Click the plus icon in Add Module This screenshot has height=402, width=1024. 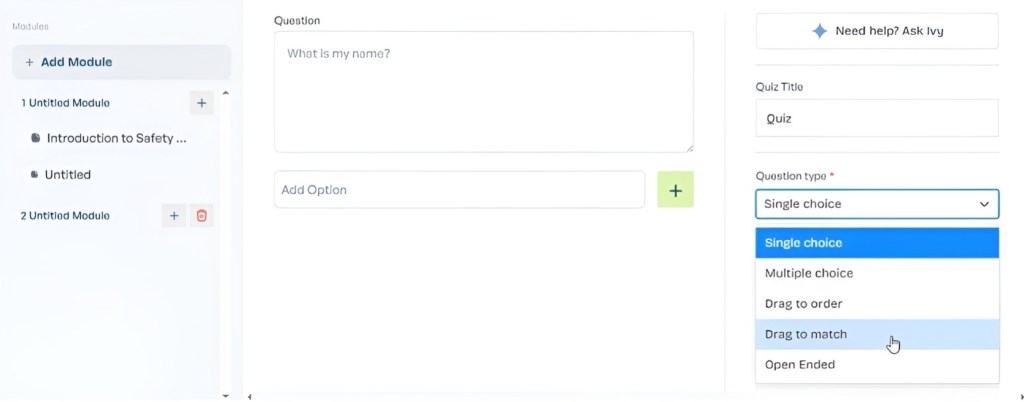[x=29, y=62]
